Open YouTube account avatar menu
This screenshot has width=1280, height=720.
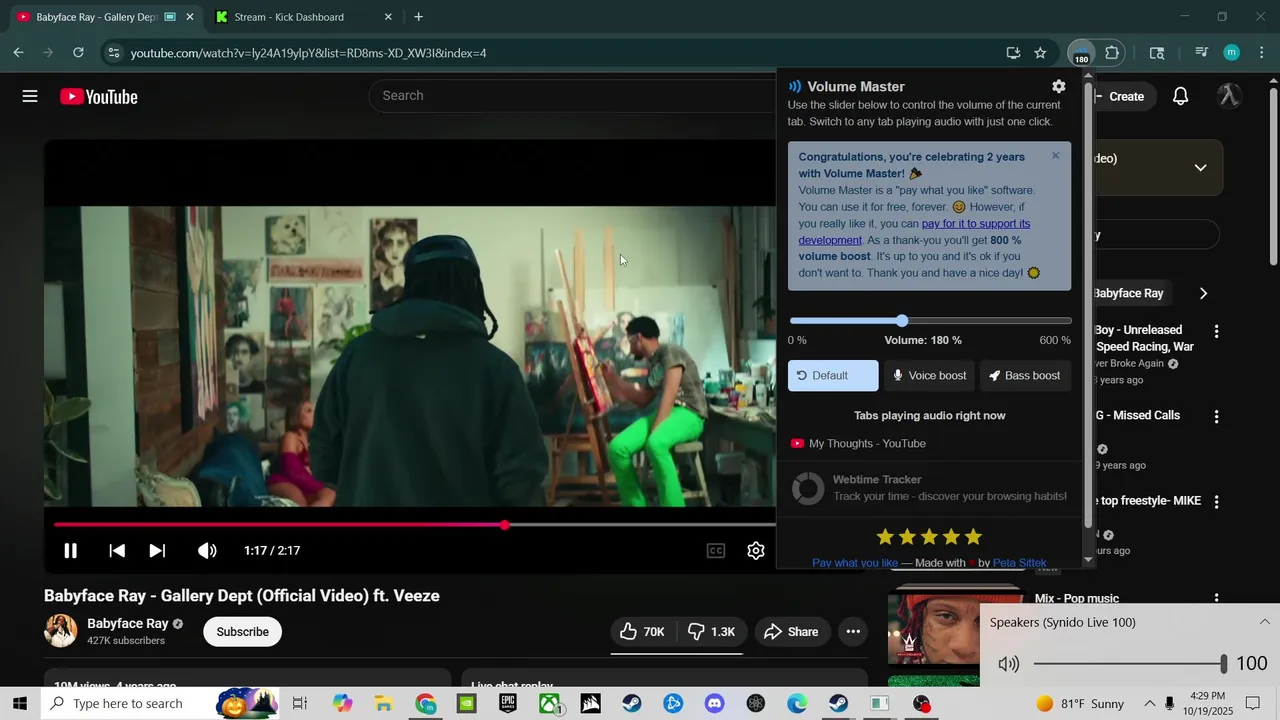point(1230,96)
